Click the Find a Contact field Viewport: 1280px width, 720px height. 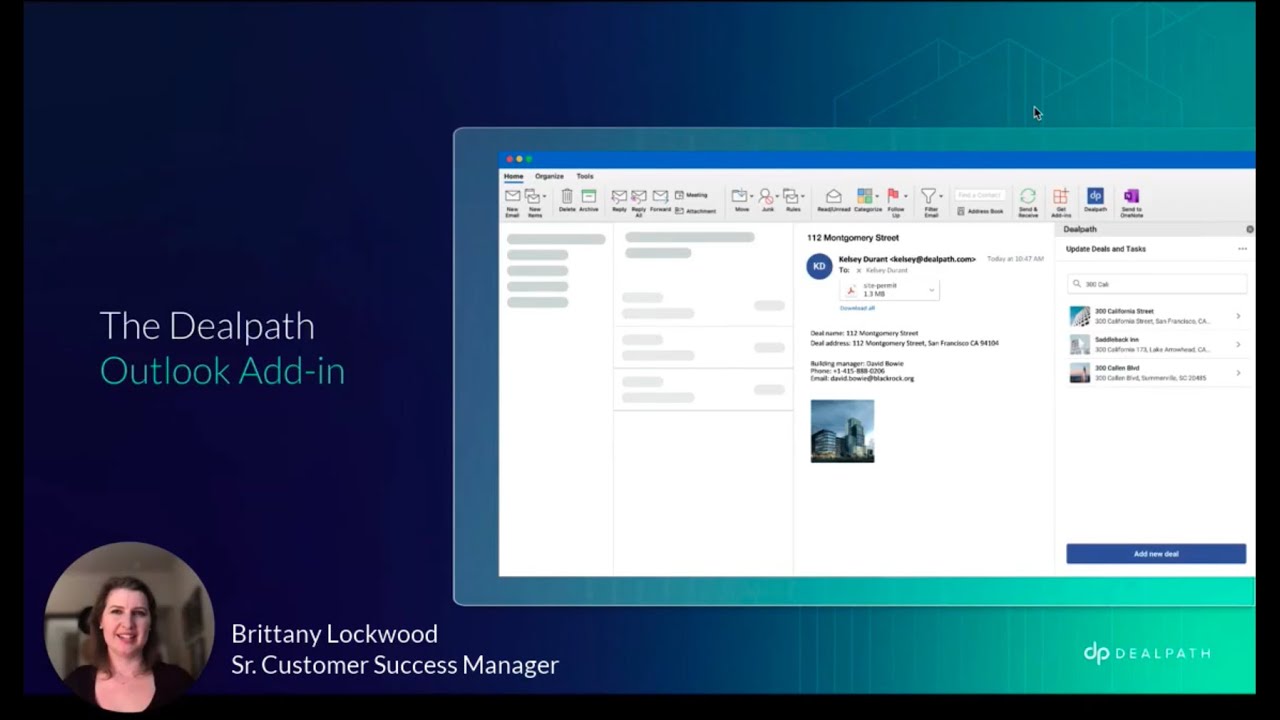[979, 195]
